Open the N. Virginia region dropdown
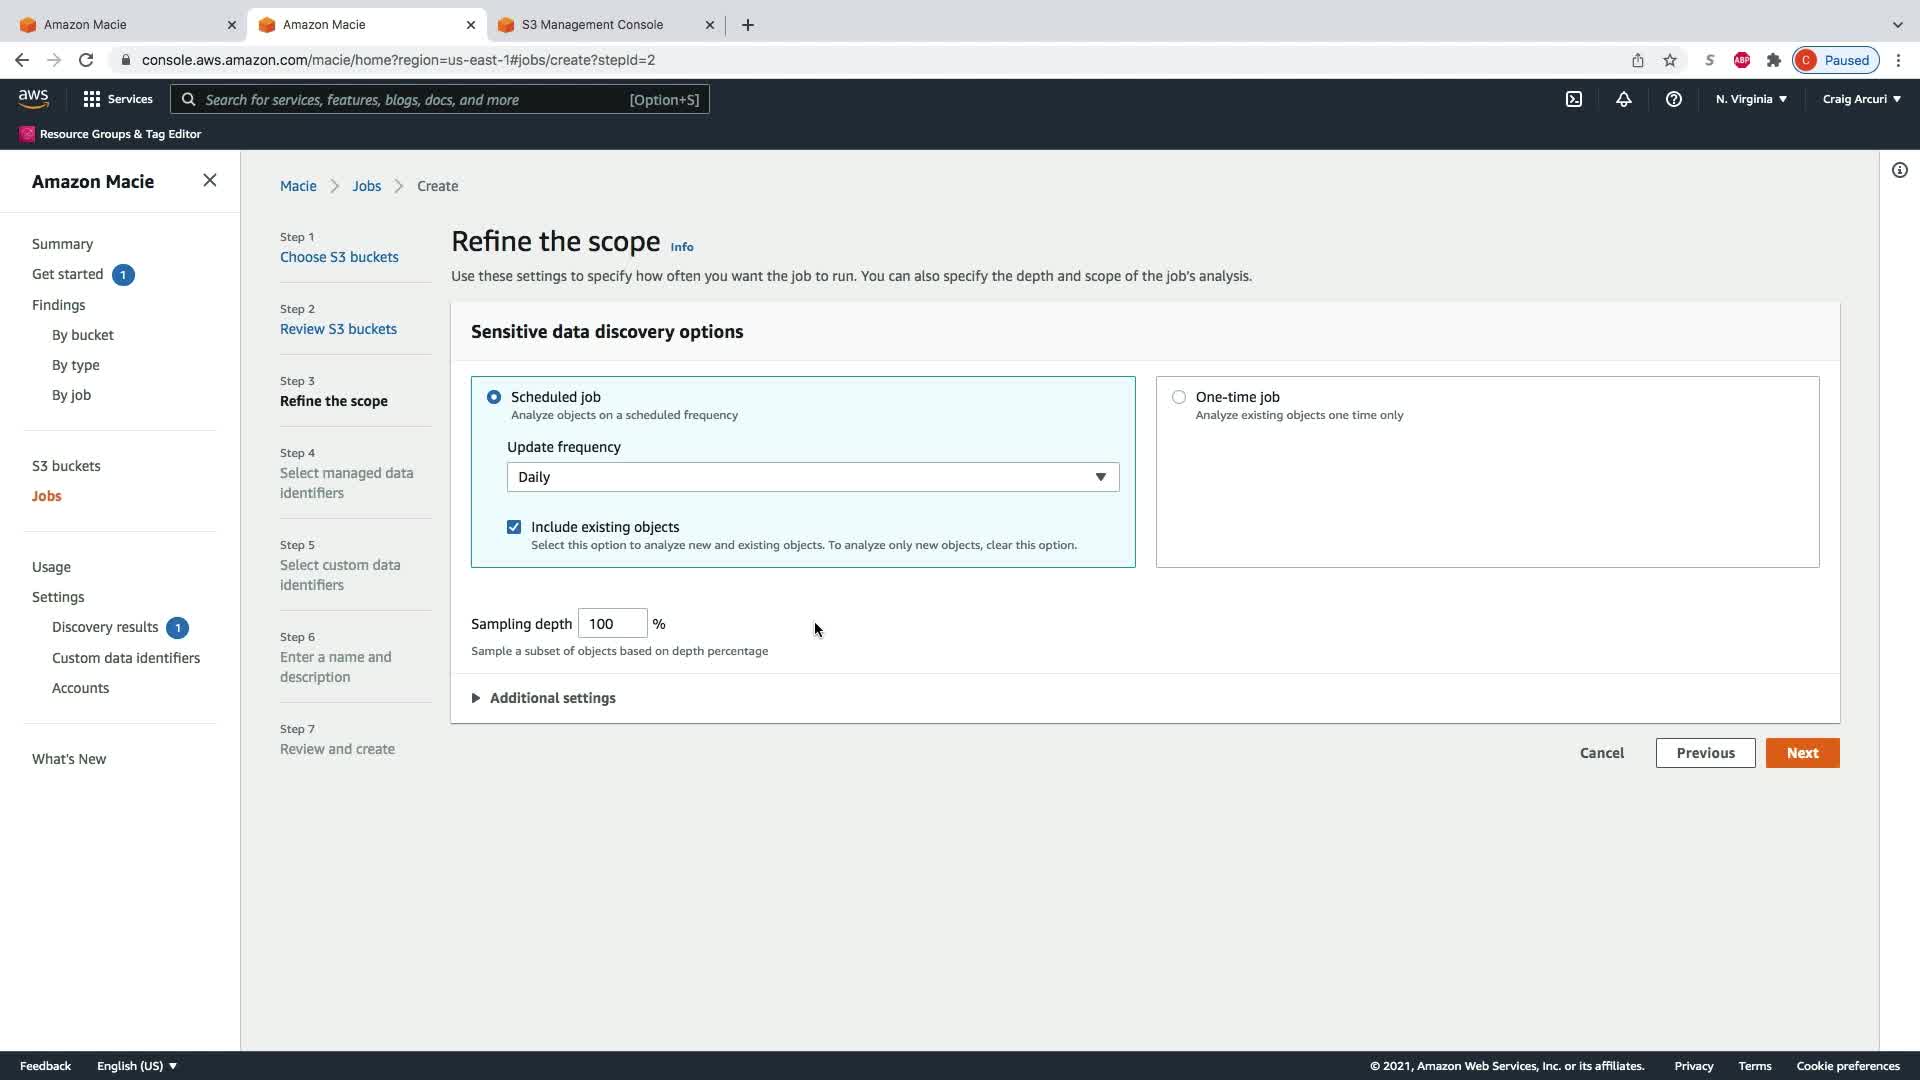This screenshot has height=1080, width=1920. point(1751,99)
